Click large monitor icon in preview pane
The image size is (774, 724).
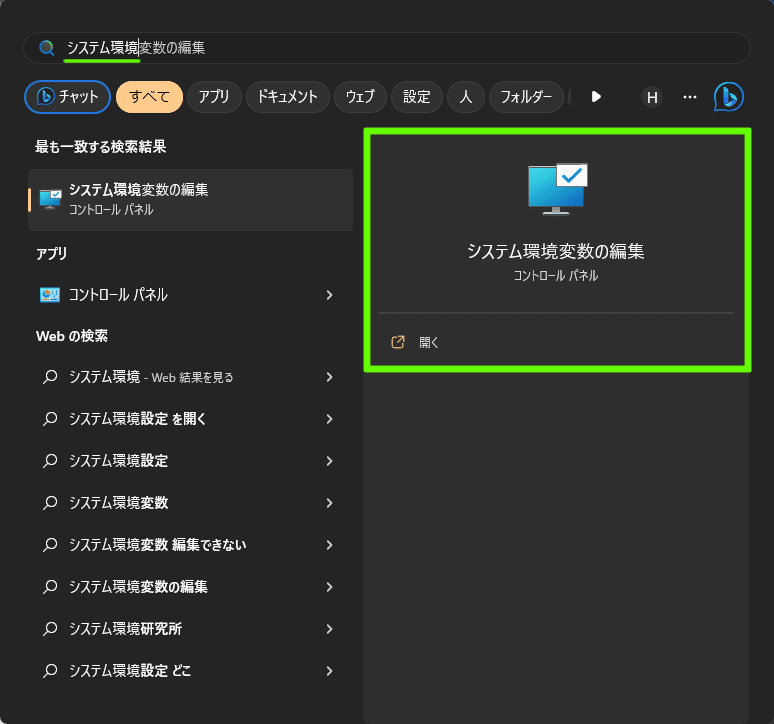[558, 189]
